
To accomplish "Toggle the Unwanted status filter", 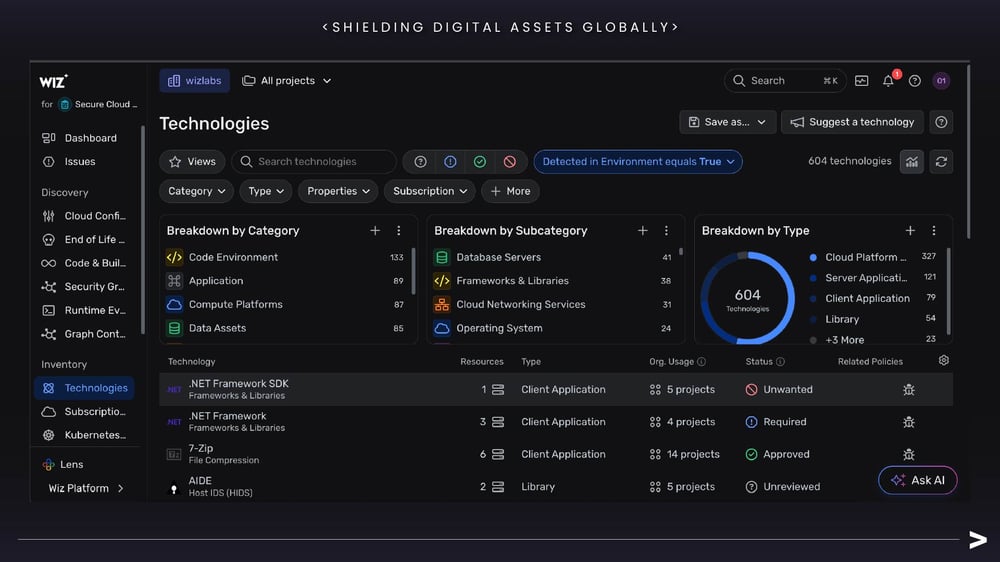I will point(510,161).
